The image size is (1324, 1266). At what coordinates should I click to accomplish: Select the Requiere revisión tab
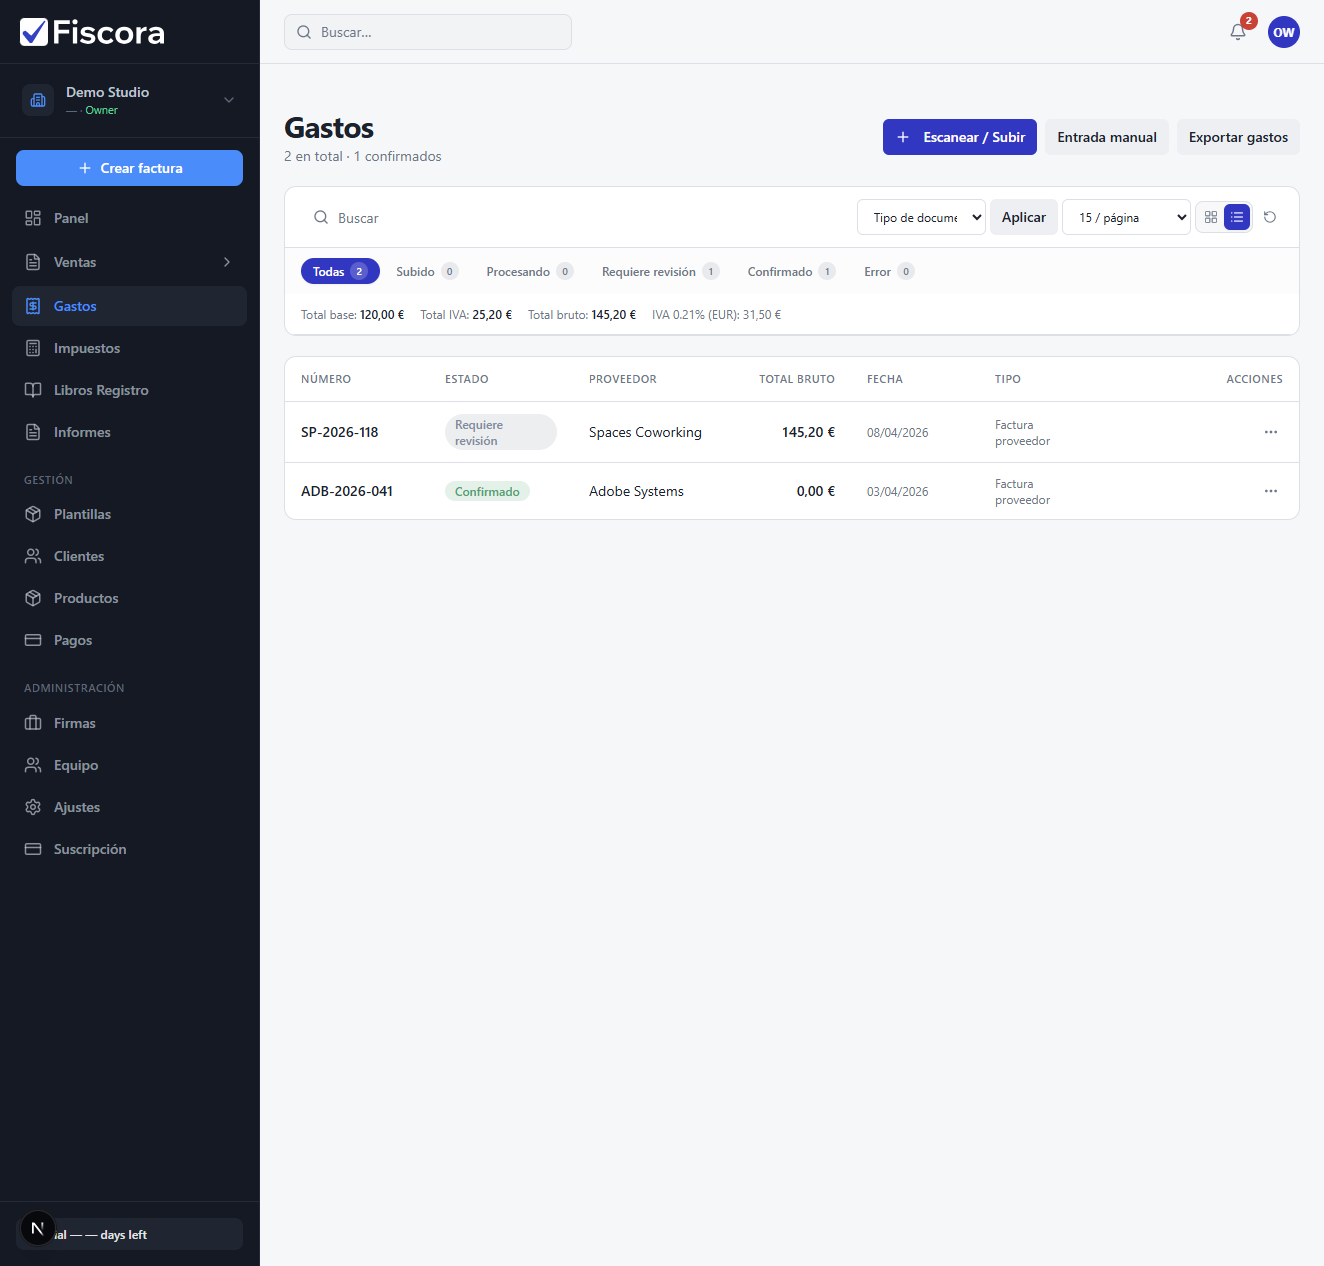[660, 271]
